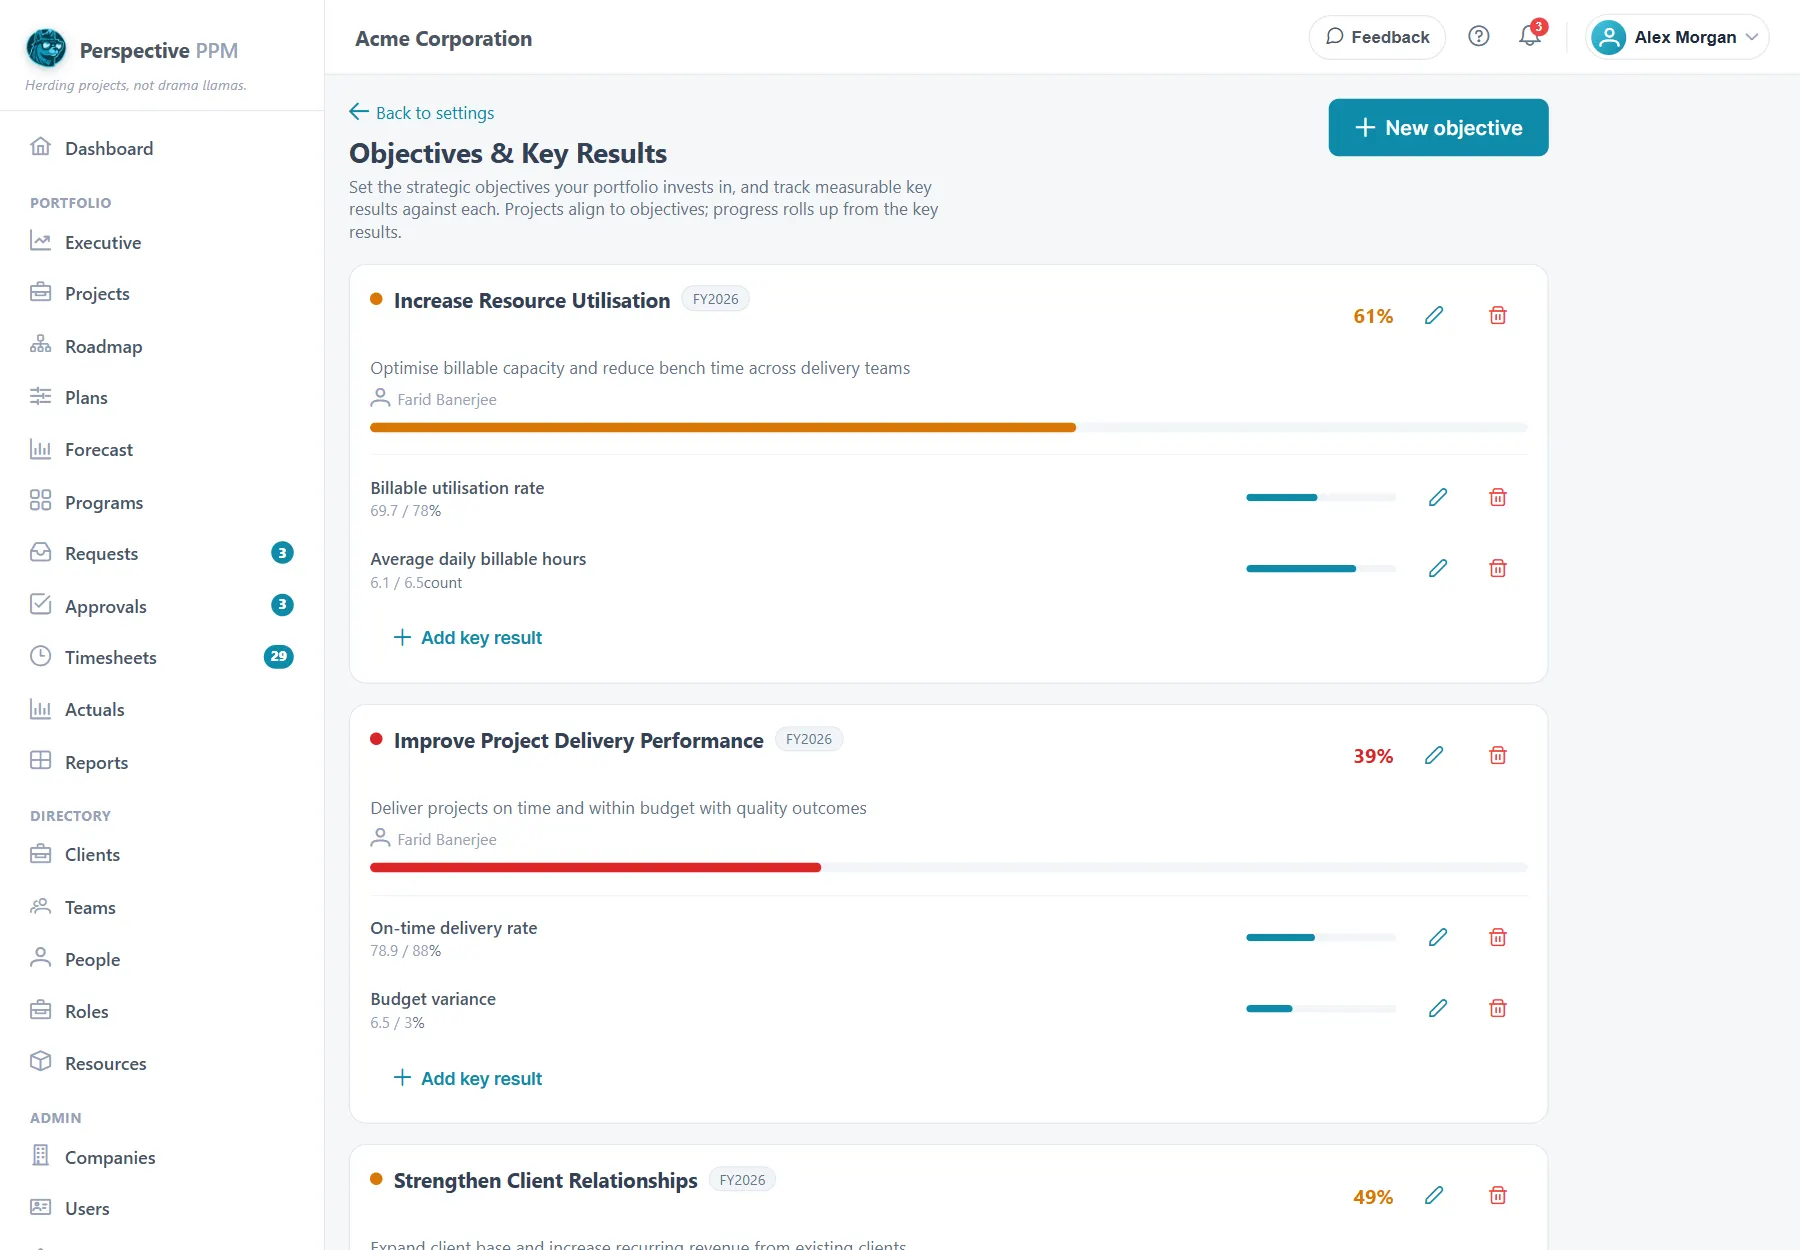
Task: Edit the Budget variance key result
Action: 1438,1008
